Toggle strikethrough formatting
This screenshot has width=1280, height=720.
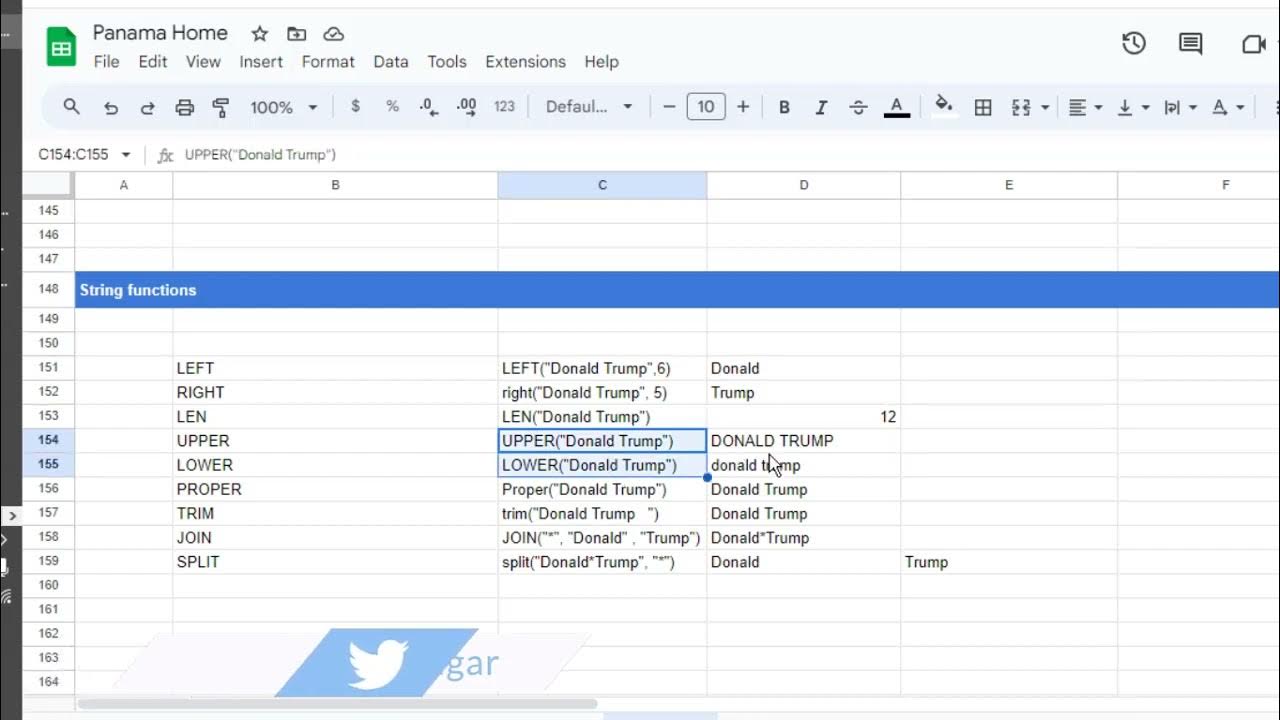pos(858,107)
